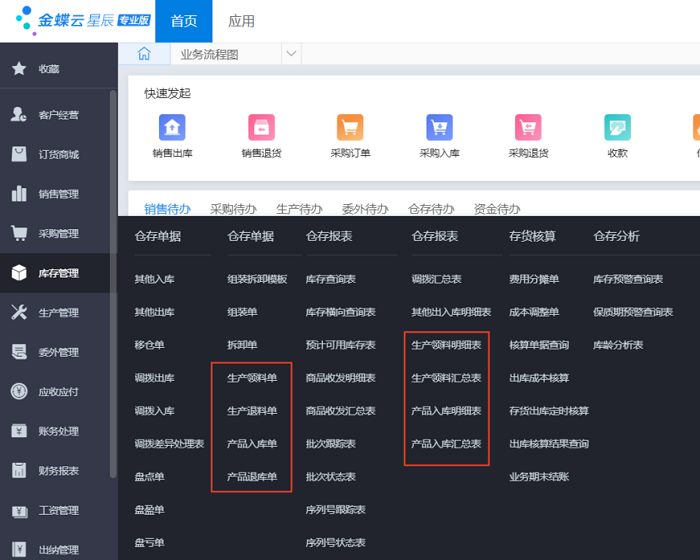Click the 采购退货 quick launch icon
This screenshot has height=560, width=700.
(528, 127)
